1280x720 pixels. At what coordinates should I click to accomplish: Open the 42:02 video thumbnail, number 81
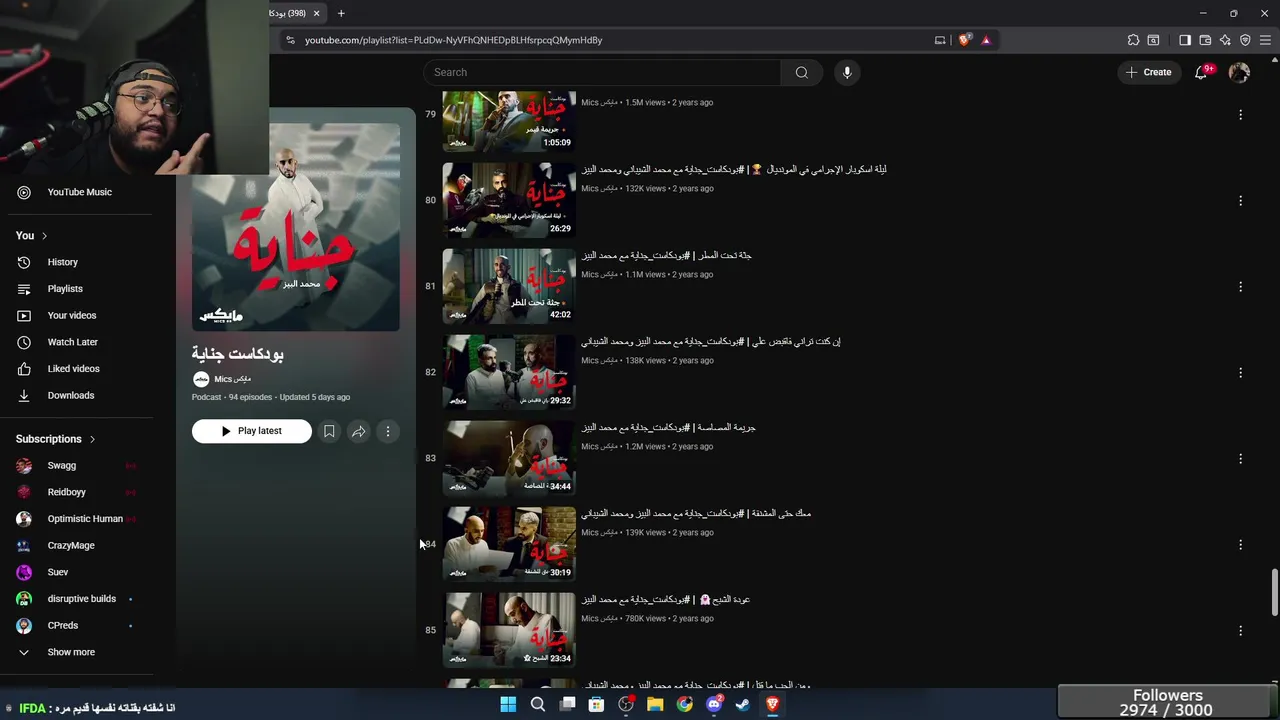[x=509, y=286]
